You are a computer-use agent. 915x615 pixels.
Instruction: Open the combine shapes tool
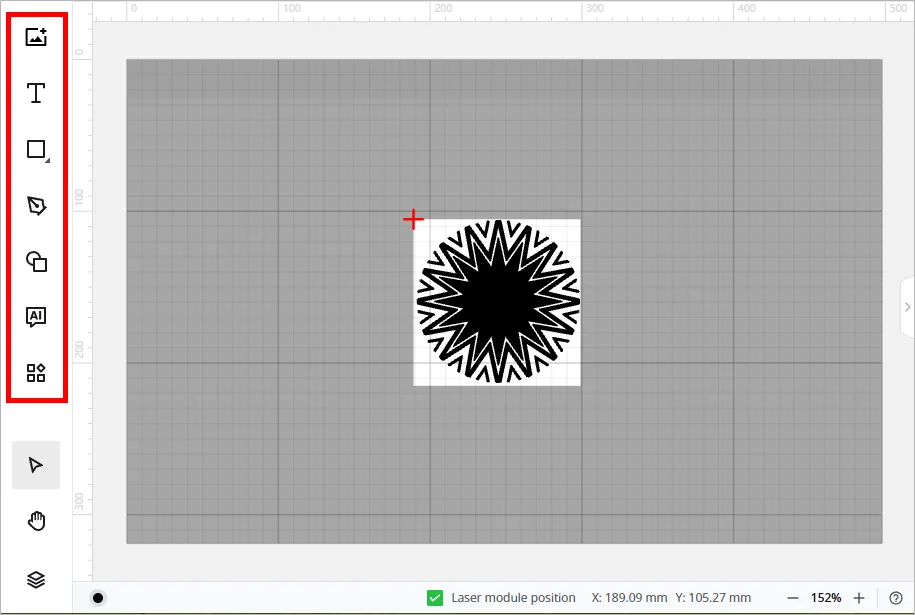coord(36,261)
